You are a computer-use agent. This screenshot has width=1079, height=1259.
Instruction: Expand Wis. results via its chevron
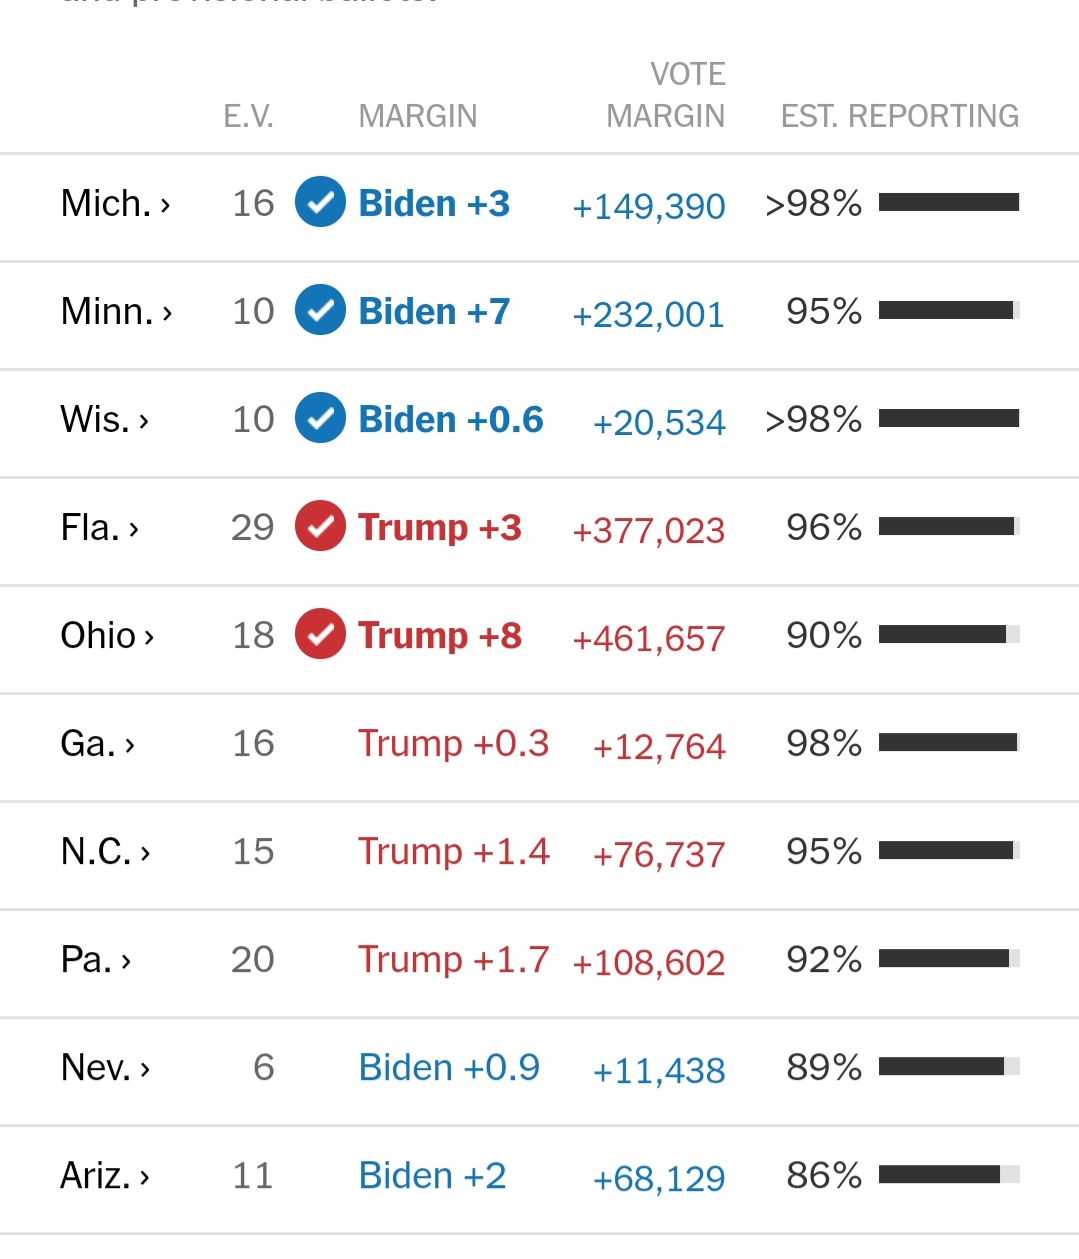tap(144, 421)
